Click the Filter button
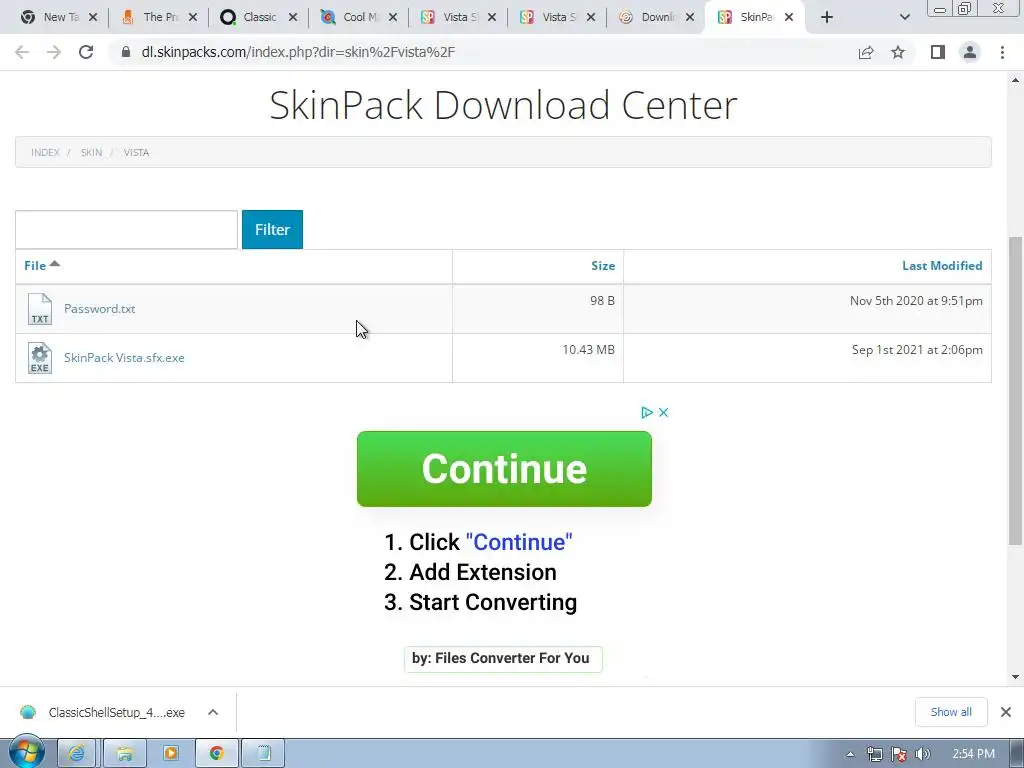The image size is (1024, 768). coord(272,229)
